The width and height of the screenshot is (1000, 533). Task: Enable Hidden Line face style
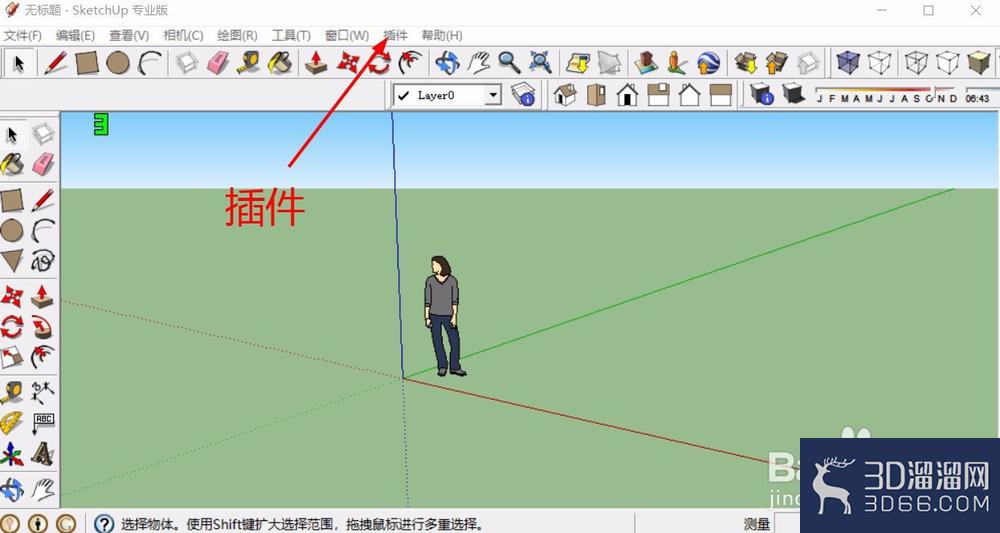coord(948,62)
